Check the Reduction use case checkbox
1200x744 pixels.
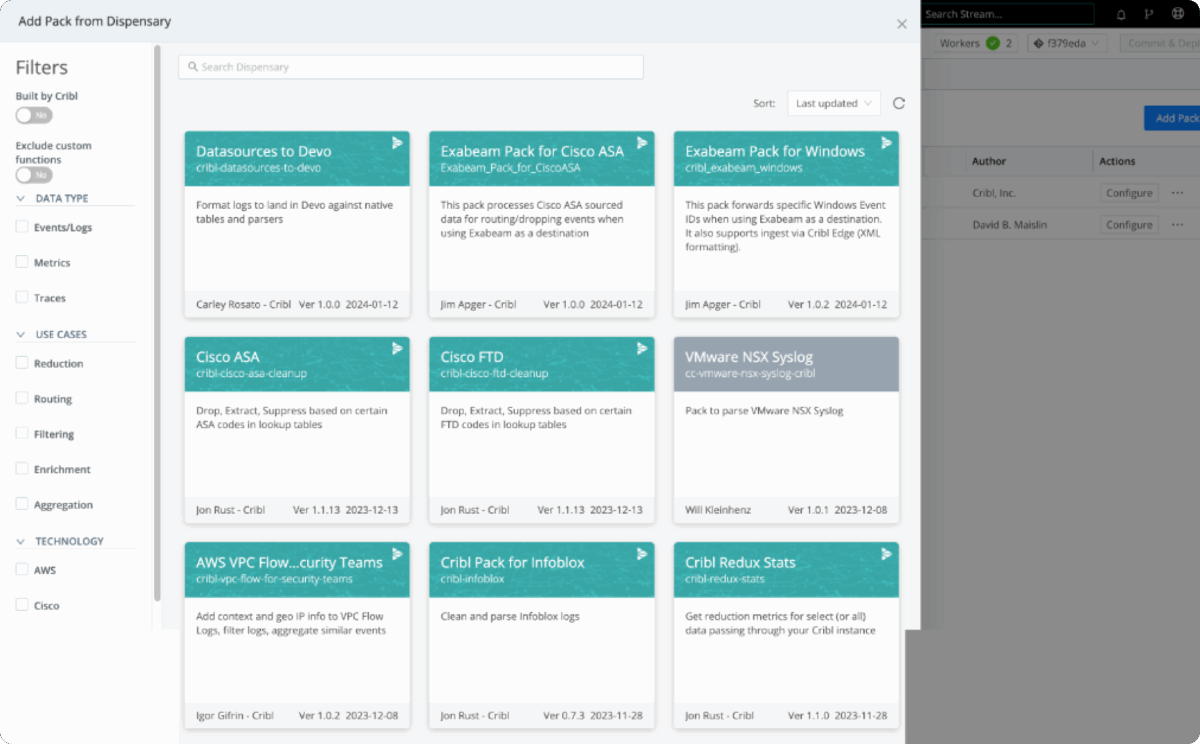(x=22, y=363)
